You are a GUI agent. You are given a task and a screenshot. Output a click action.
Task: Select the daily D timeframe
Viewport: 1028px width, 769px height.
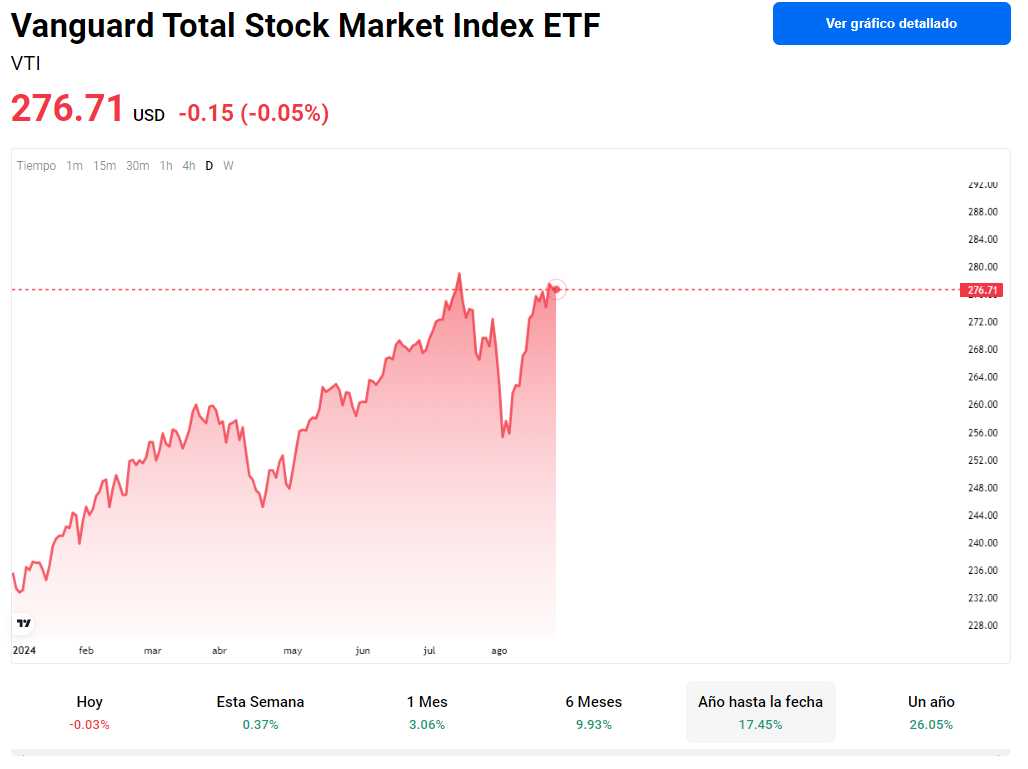[x=209, y=166]
